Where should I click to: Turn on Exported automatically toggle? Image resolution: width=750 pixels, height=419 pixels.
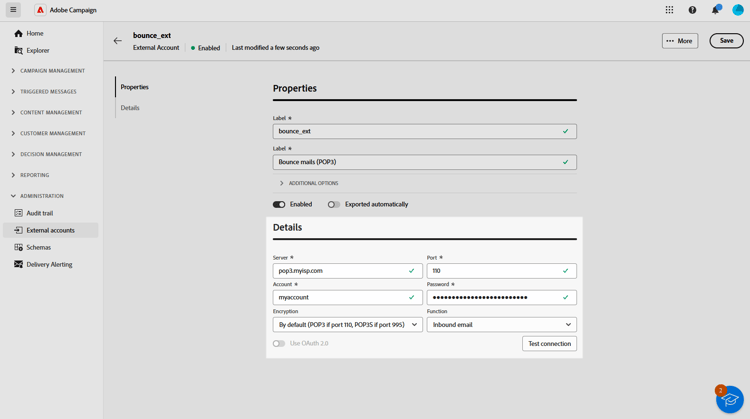[x=334, y=204]
